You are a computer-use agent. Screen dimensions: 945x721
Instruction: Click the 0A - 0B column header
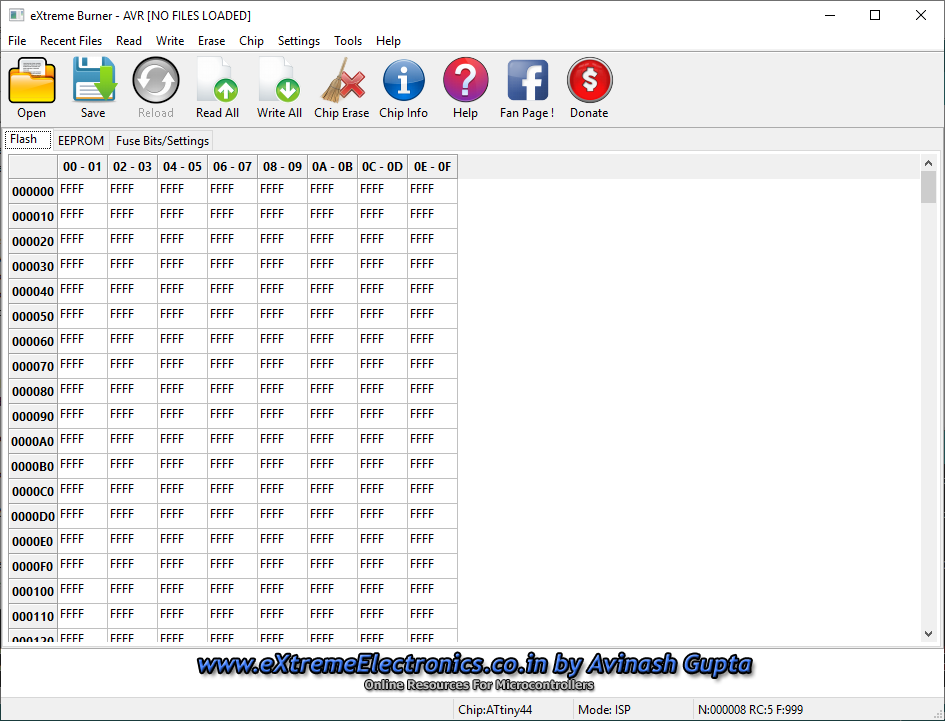tap(333, 167)
